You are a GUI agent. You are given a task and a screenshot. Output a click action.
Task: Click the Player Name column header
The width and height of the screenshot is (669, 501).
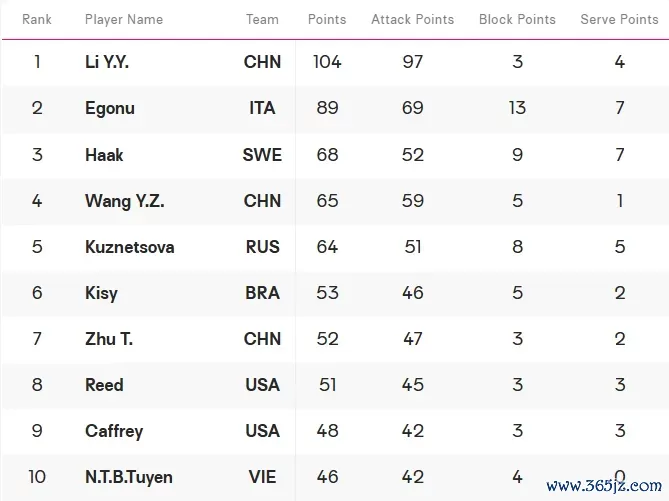pos(124,19)
